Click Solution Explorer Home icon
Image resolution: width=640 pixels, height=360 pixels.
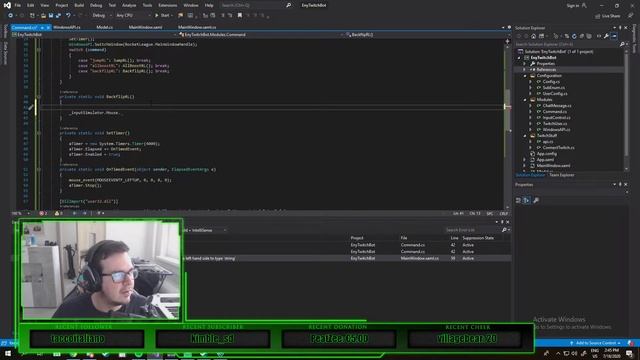(x=533, y=36)
